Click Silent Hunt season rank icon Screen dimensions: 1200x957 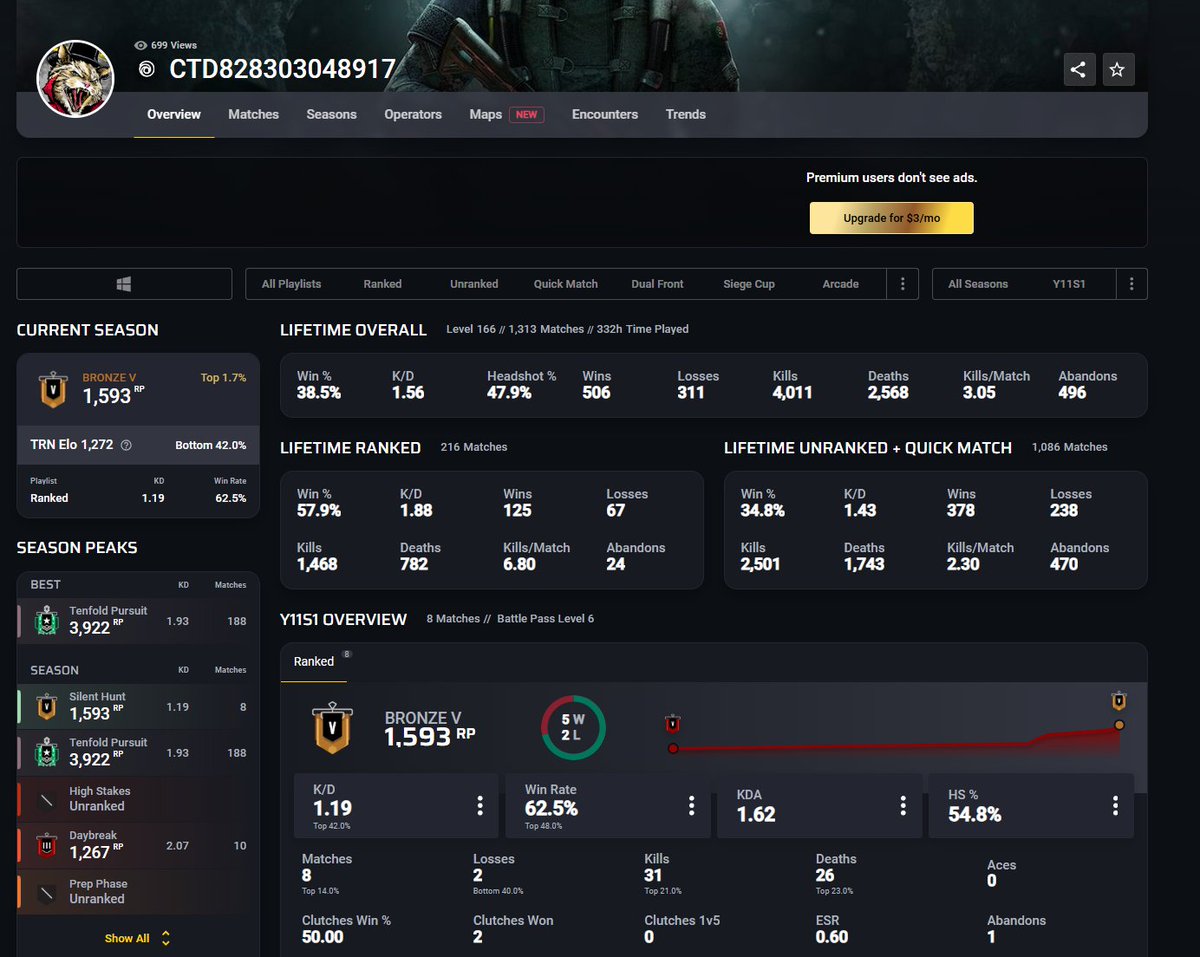pos(48,706)
